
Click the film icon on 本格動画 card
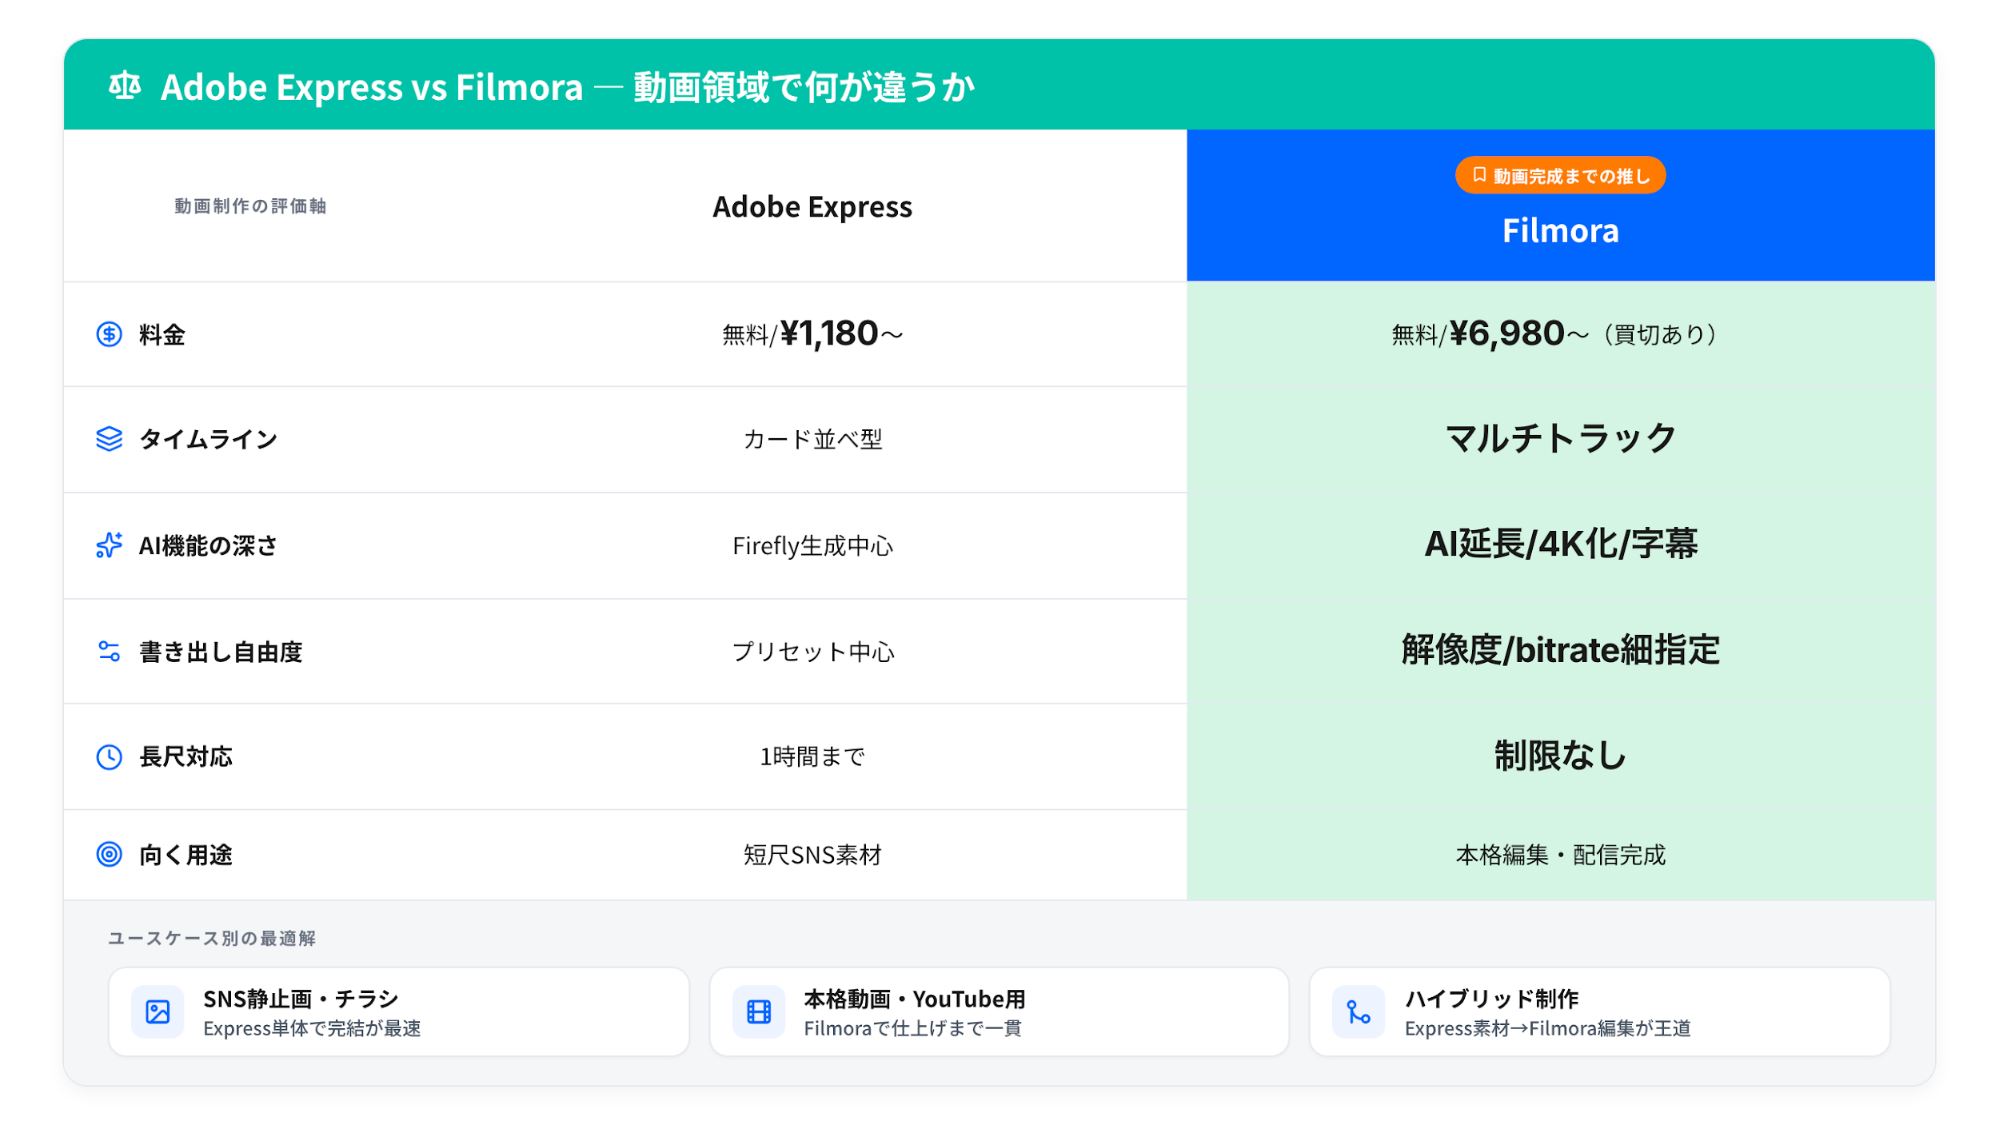[x=759, y=1012]
